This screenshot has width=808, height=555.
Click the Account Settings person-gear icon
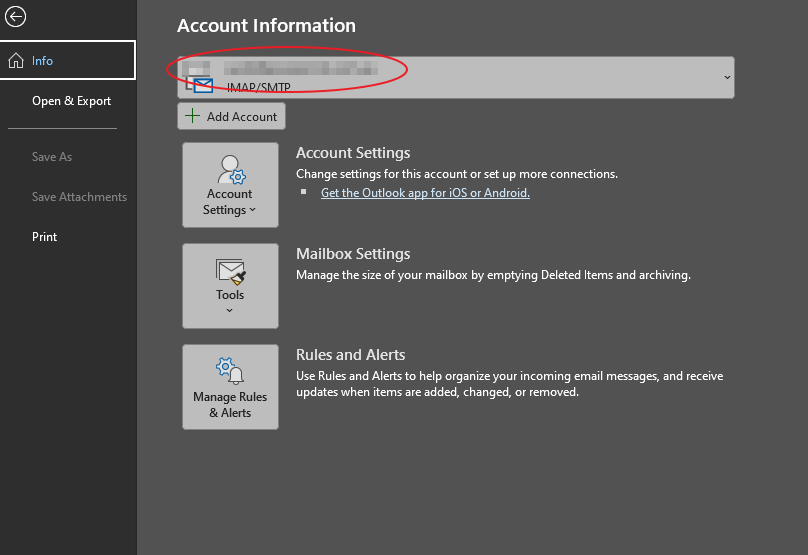click(231, 170)
